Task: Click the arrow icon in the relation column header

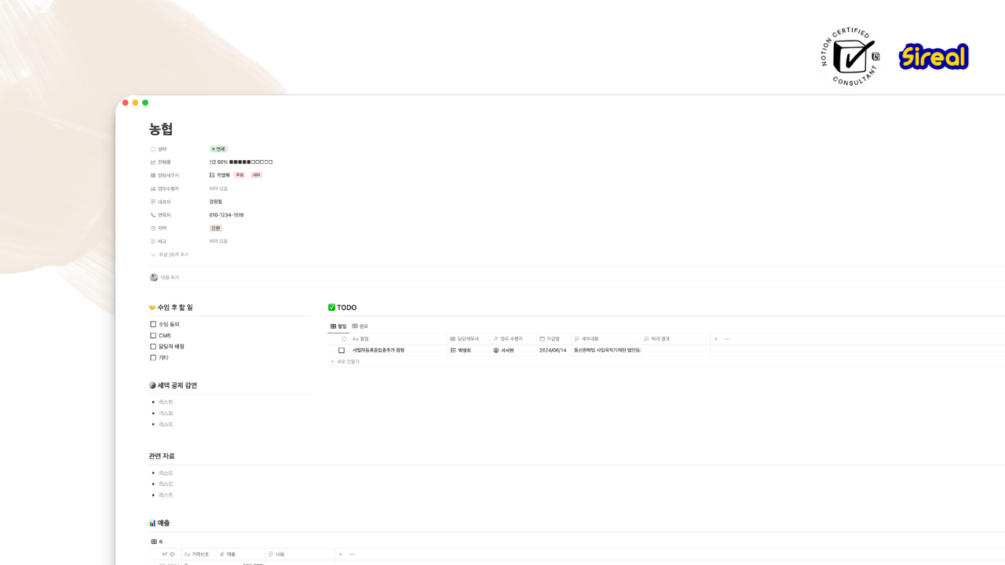Action: (495, 339)
